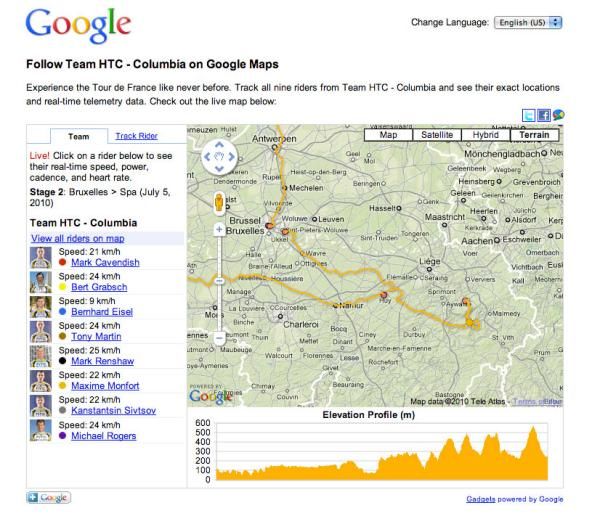
Task: Click the 'Speed: 25 km/h' text
Action: 89,351
